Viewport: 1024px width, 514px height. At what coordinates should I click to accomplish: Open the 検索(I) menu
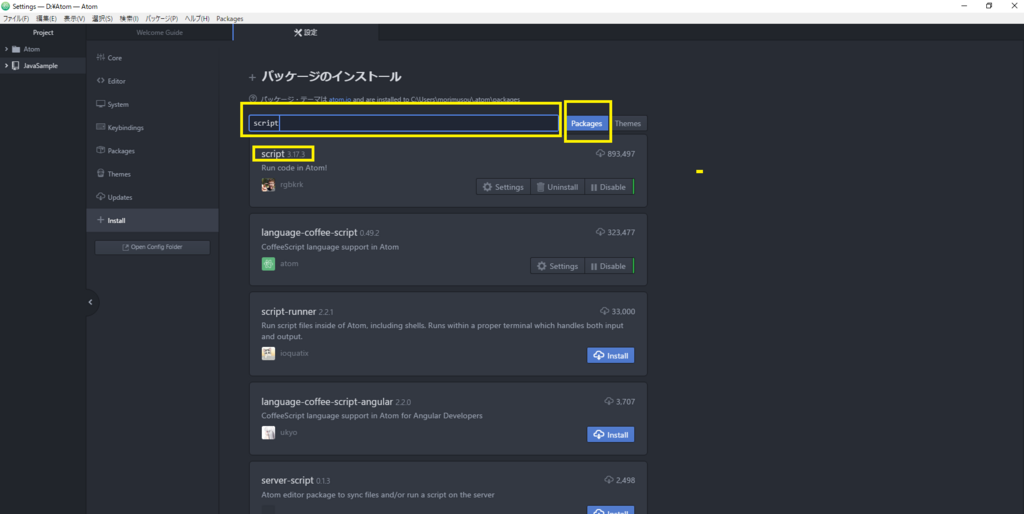tap(129, 19)
